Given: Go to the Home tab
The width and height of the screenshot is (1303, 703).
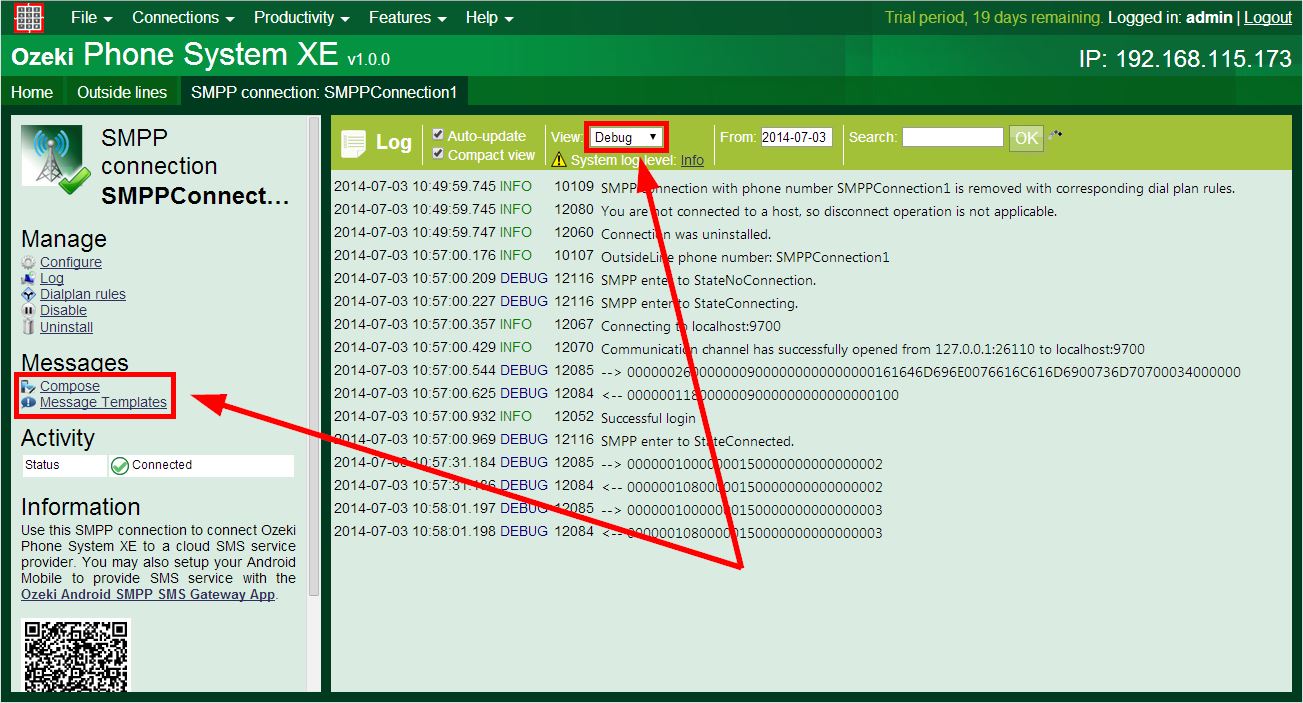Looking at the screenshot, I should [32, 92].
